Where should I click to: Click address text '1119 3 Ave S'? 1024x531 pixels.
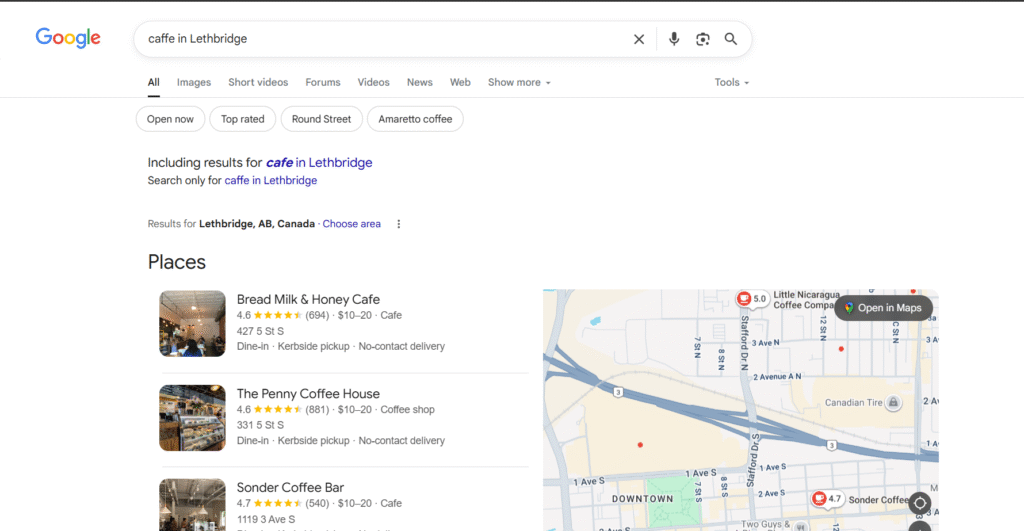pos(266,519)
